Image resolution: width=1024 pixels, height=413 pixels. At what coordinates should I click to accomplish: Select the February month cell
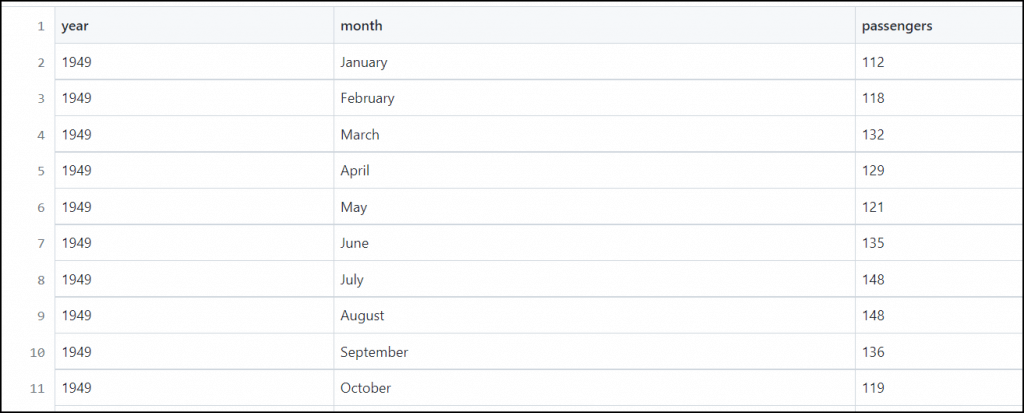[367, 98]
